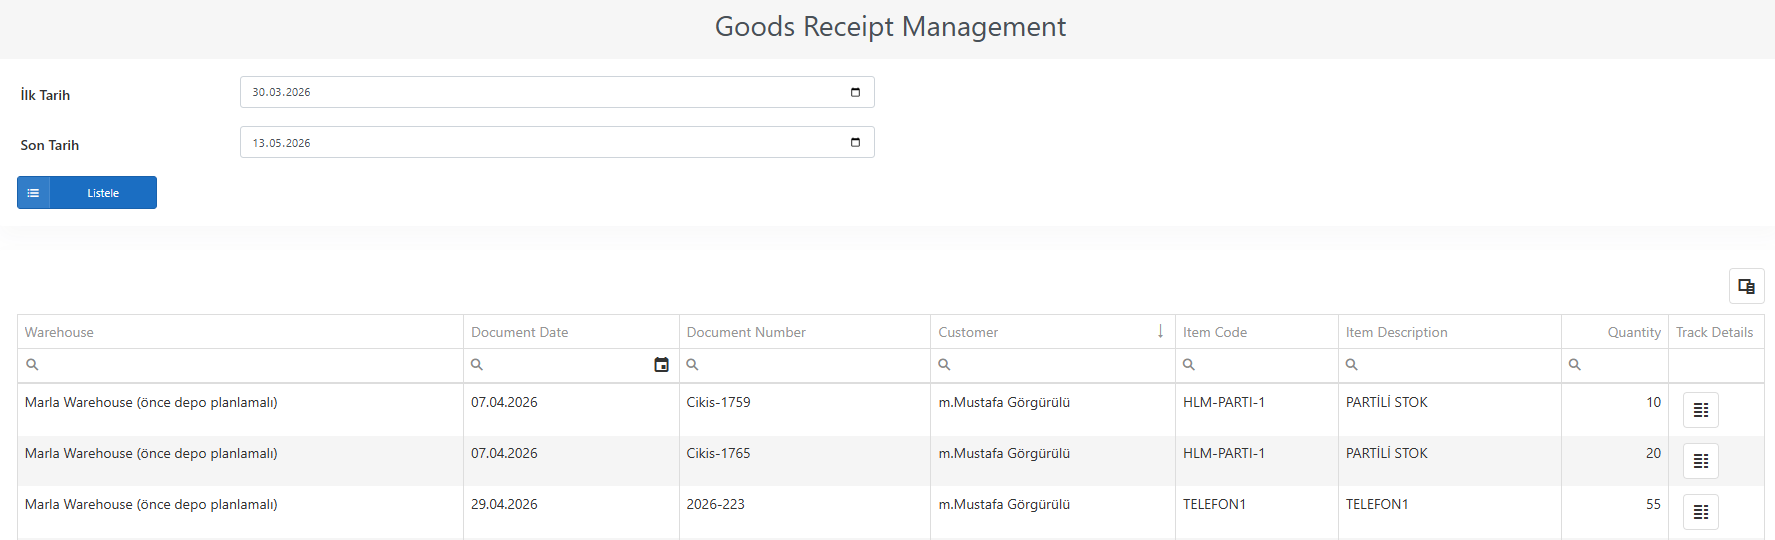The height and width of the screenshot is (540, 1775).
Task: Click Item Description filter search icon
Action: [1351, 365]
